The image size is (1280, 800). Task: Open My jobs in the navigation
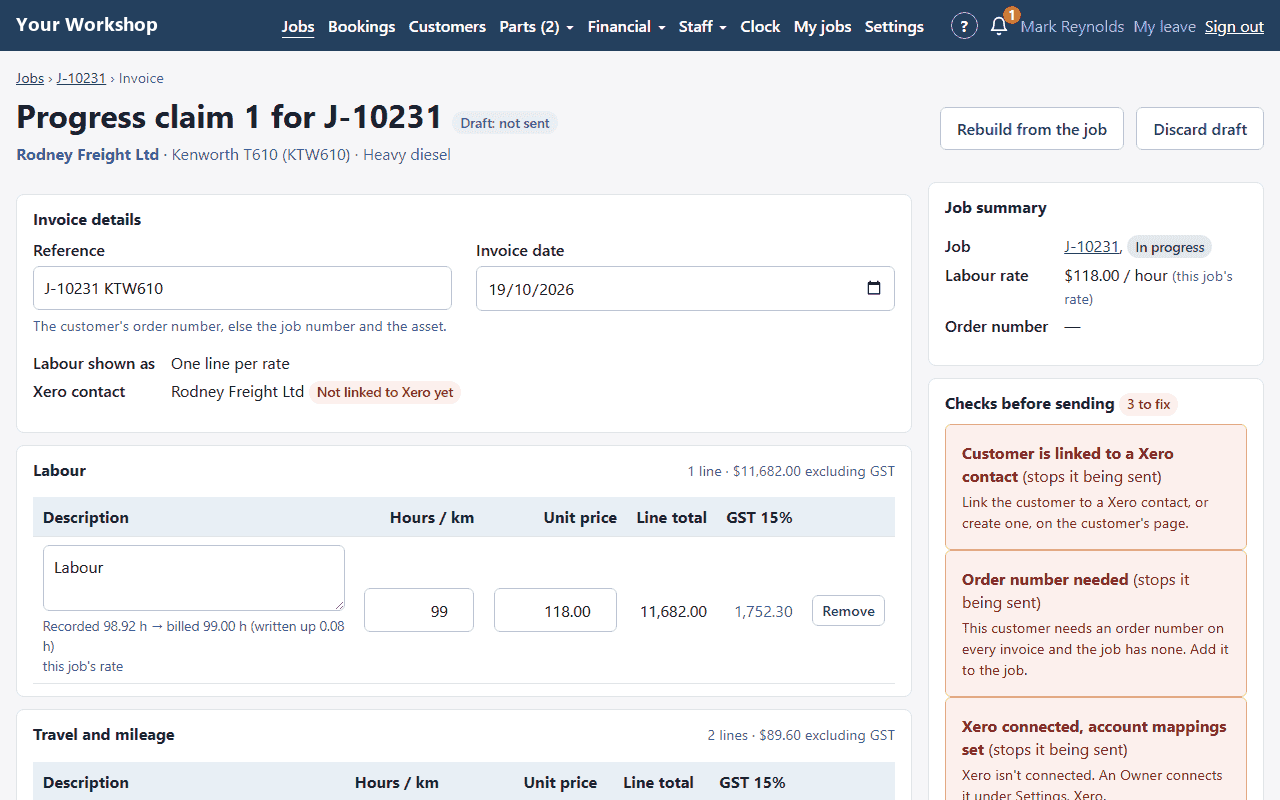click(822, 27)
